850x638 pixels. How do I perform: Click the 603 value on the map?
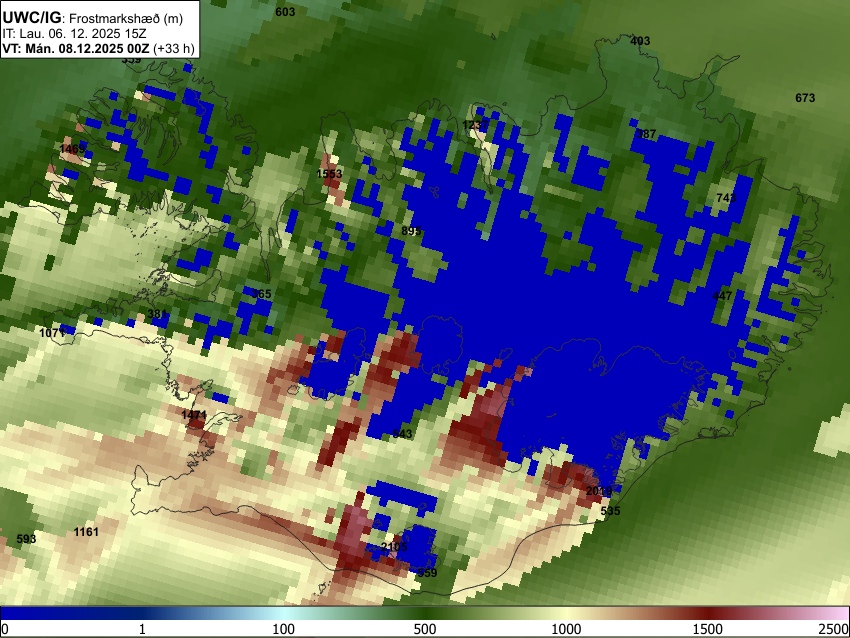pos(285,12)
